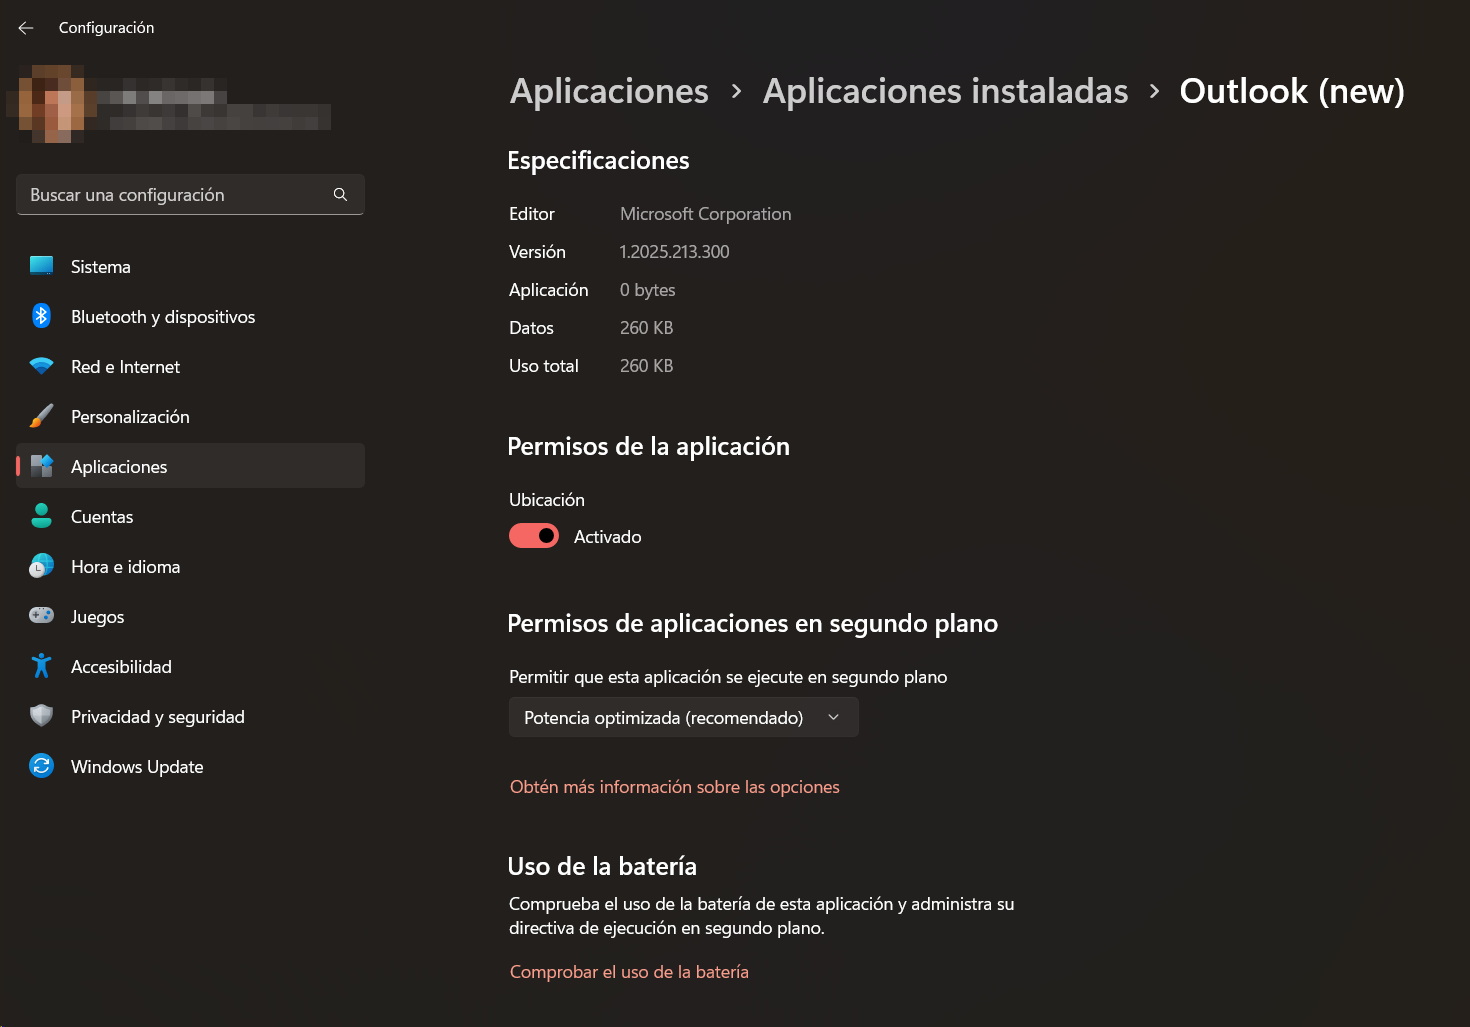Viewport: 1470px width, 1027px height.
Task: Open Windows Update page
Action: (x=190, y=766)
